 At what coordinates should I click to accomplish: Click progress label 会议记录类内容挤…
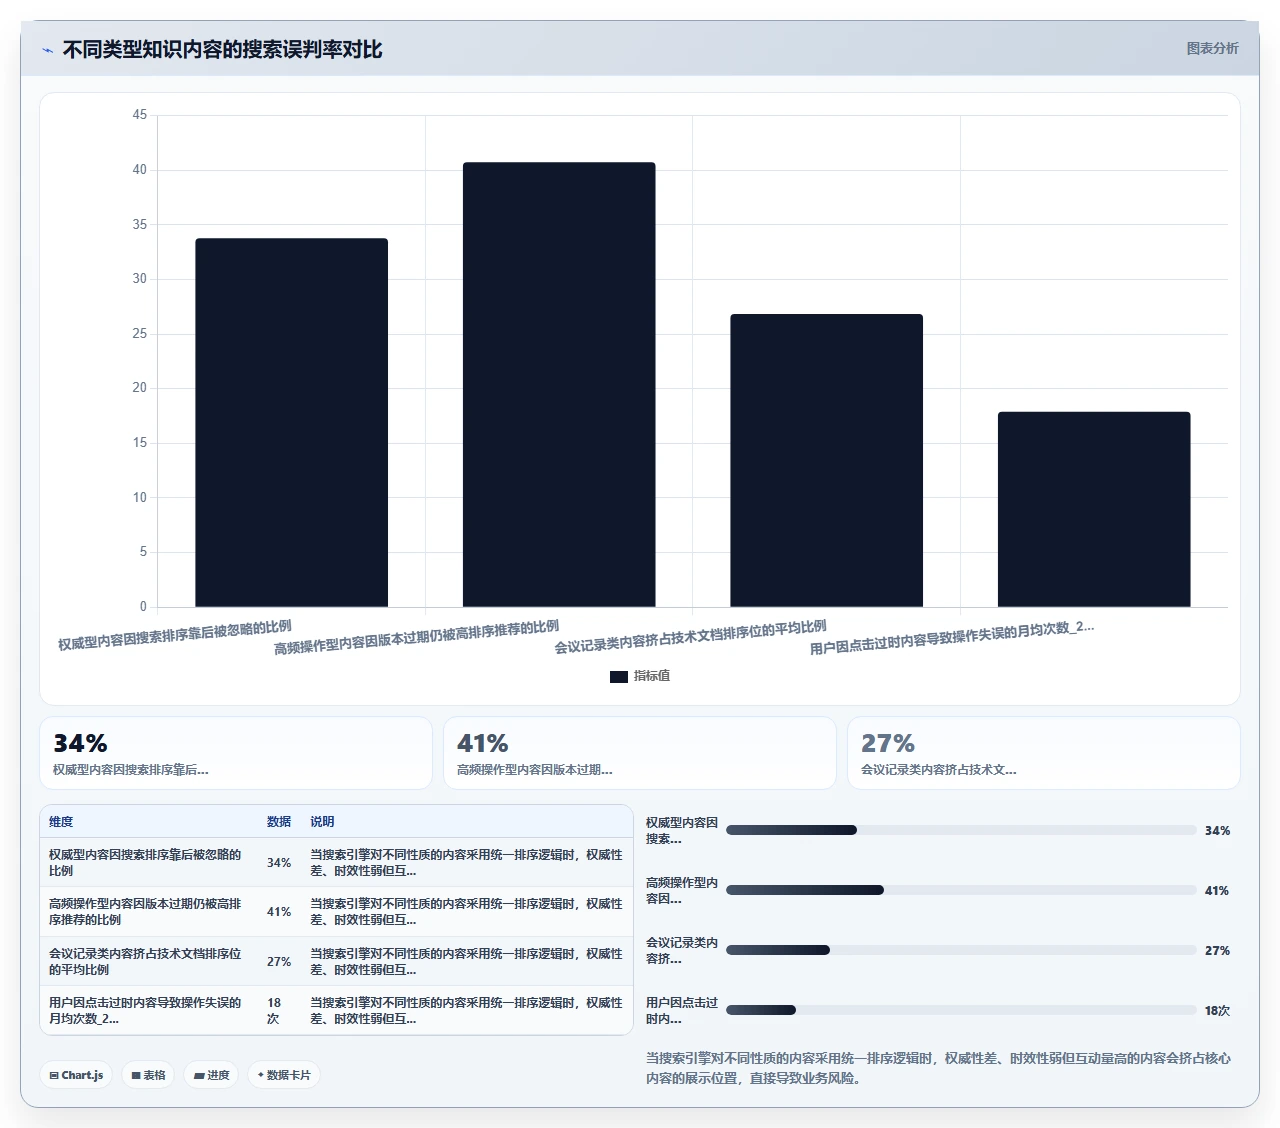click(682, 951)
